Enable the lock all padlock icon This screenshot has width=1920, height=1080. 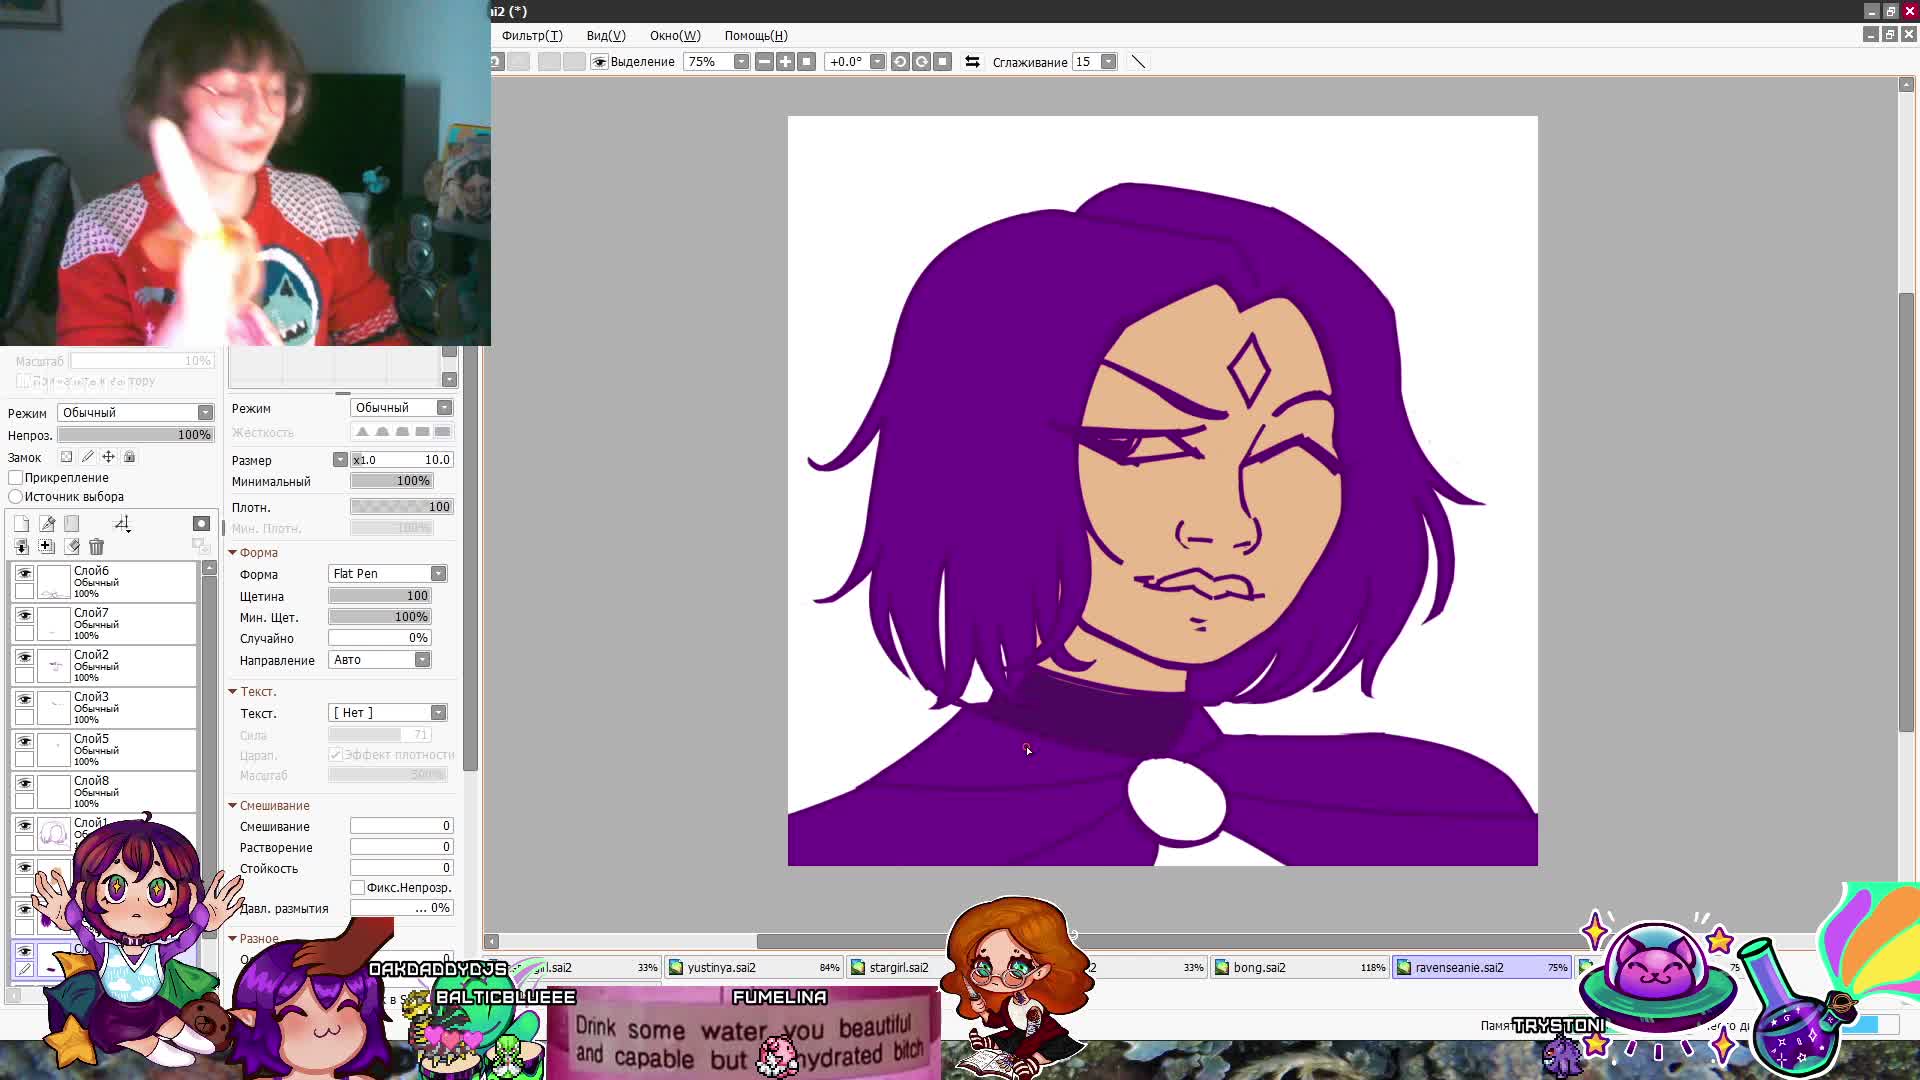pyautogui.click(x=129, y=457)
